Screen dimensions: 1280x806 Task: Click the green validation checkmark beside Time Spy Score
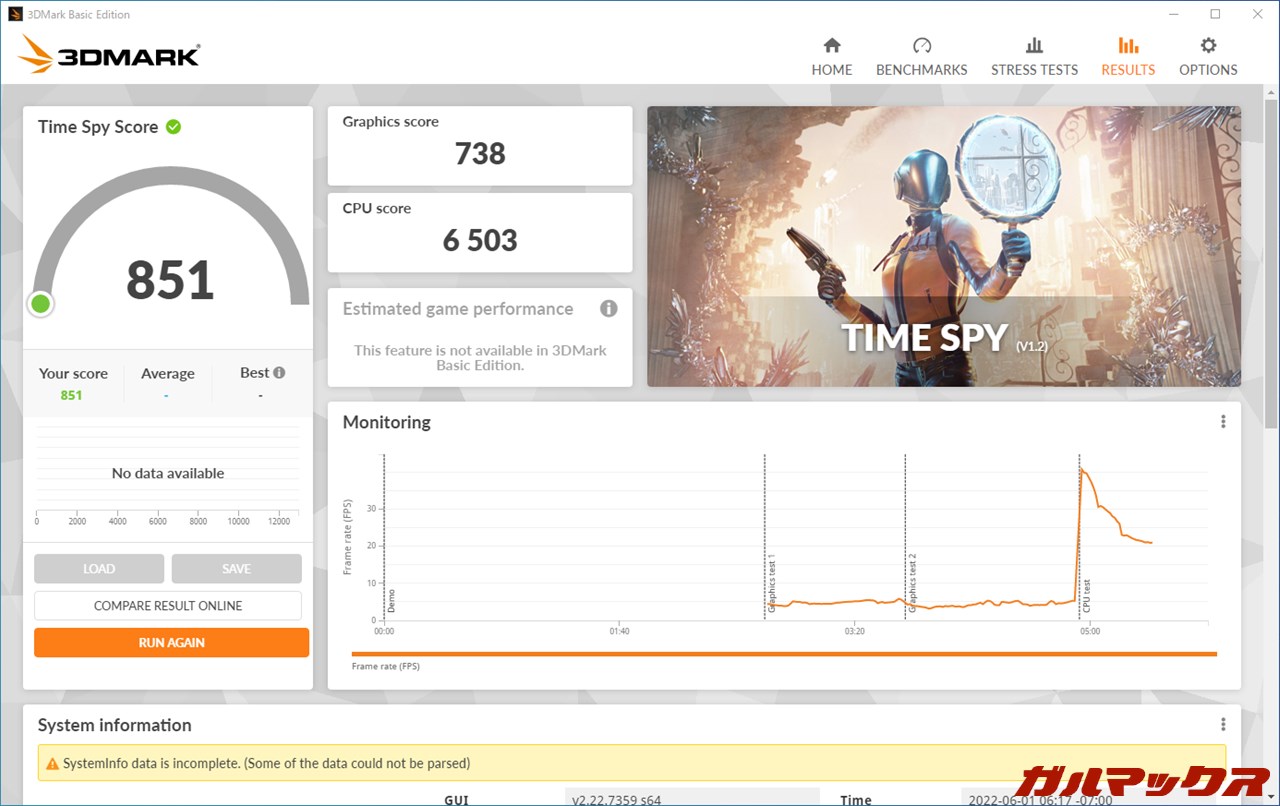(x=174, y=127)
